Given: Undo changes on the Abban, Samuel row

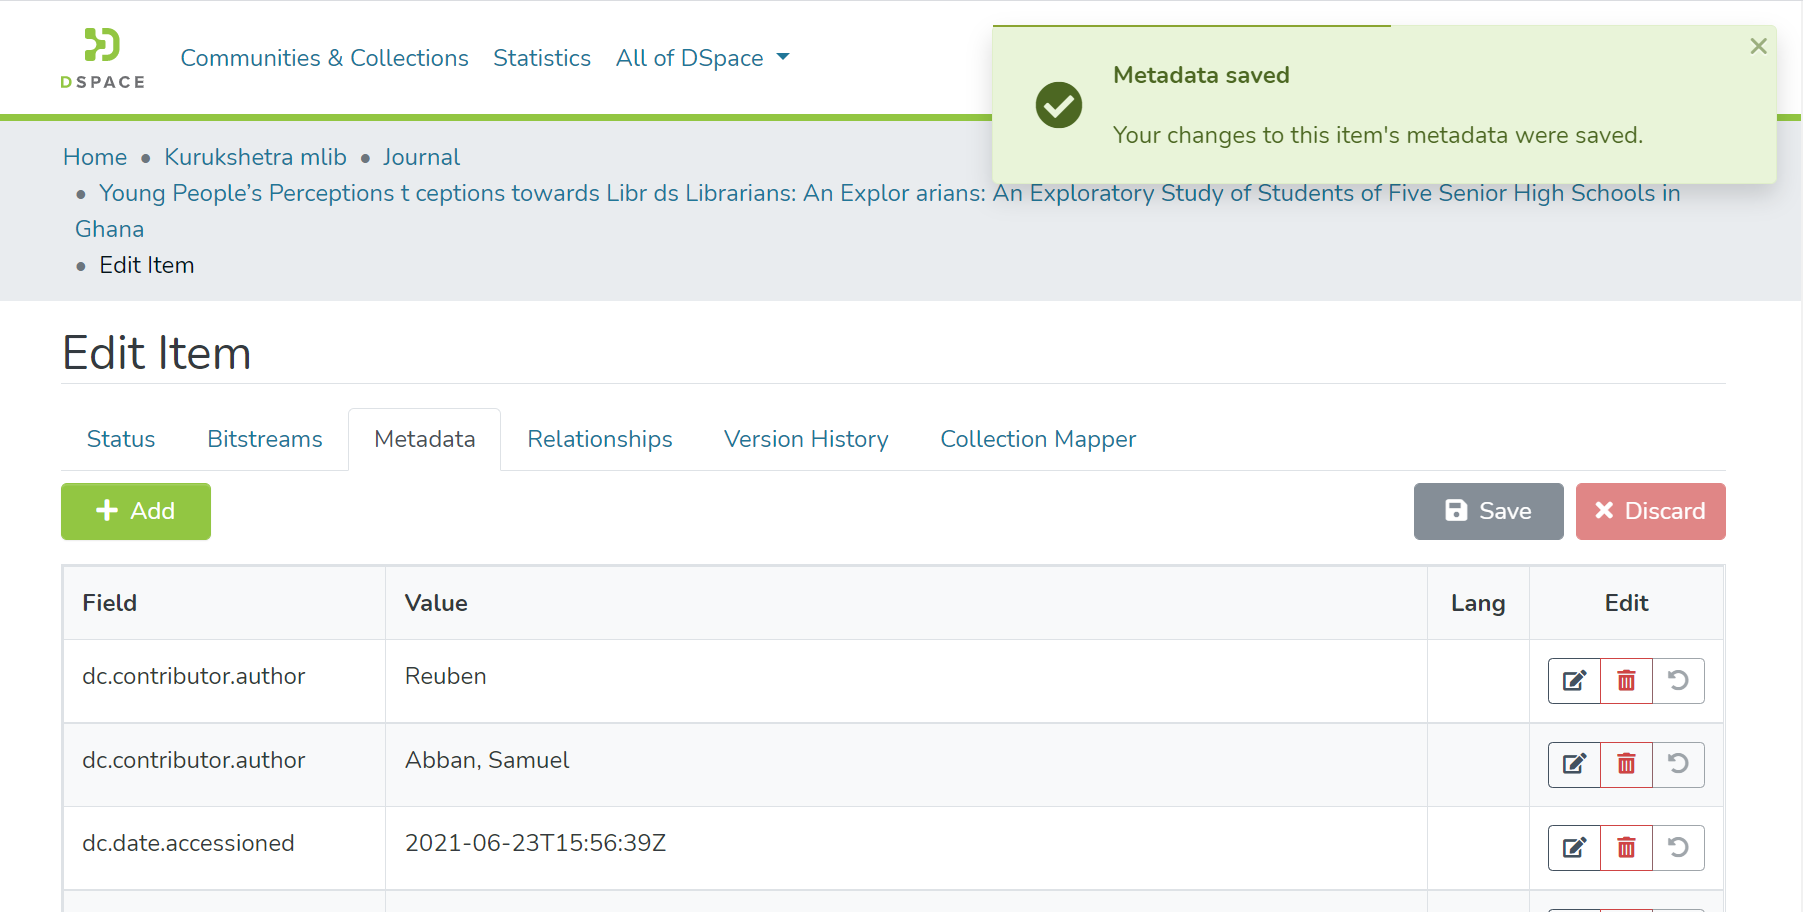Looking at the screenshot, I should click(x=1678, y=765).
